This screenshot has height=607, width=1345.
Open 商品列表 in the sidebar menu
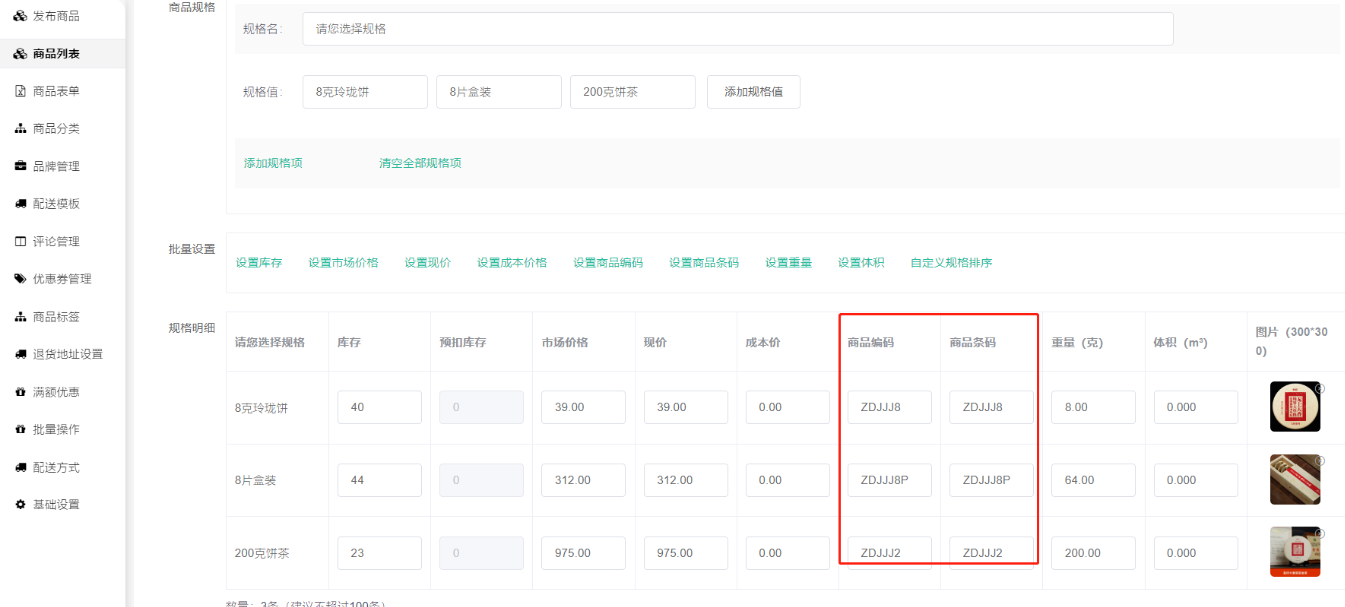(x=56, y=54)
